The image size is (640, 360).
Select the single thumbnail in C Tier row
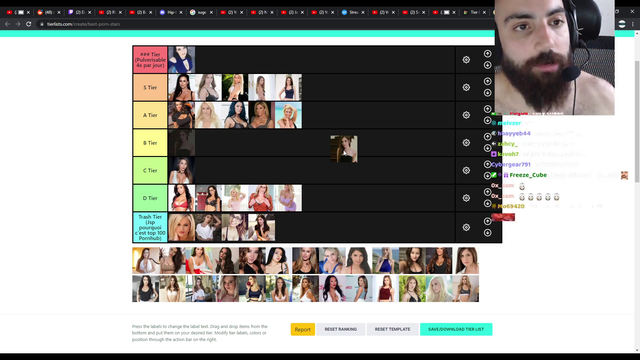point(182,170)
